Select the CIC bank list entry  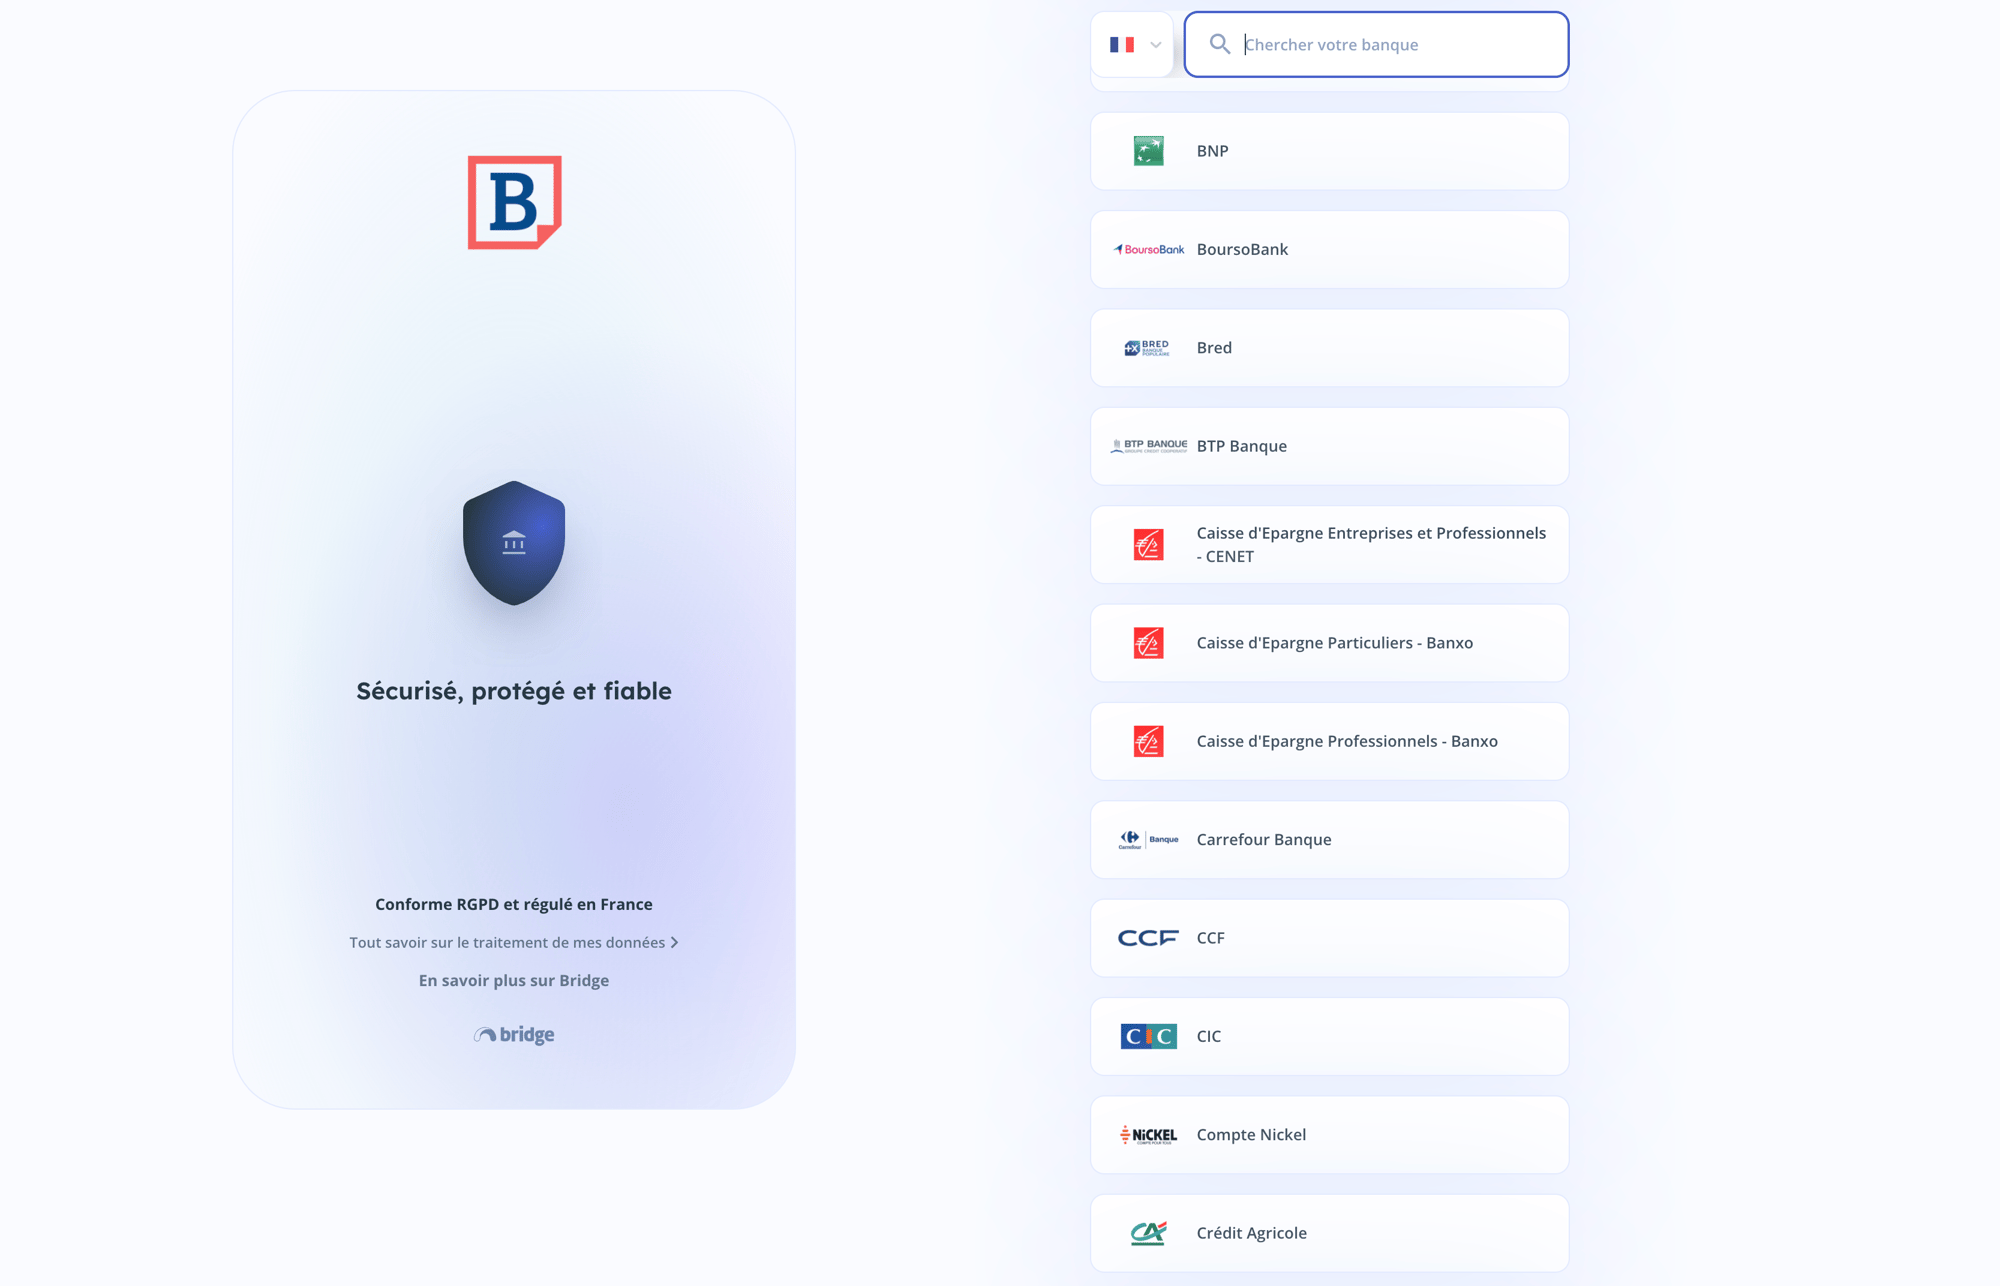tap(1329, 1035)
